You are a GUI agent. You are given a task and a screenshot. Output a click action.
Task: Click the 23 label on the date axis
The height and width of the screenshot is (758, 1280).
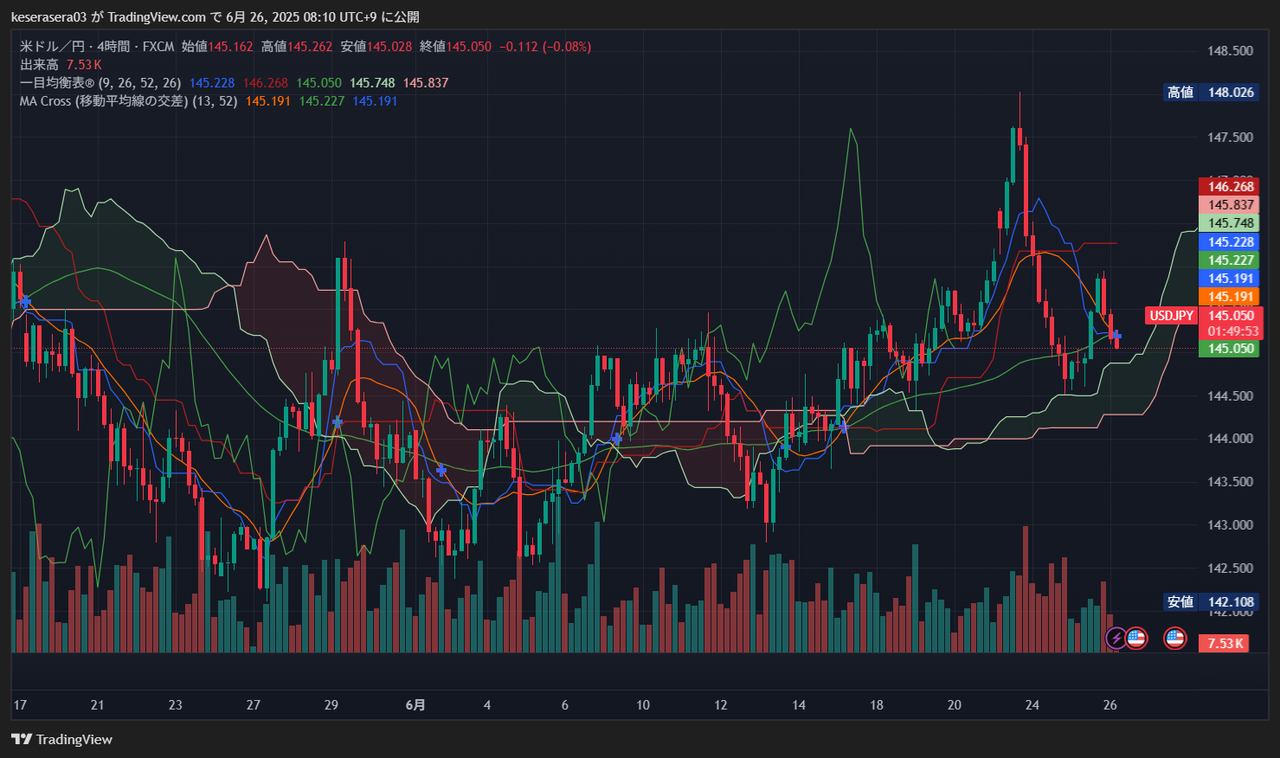(x=175, y=705)
